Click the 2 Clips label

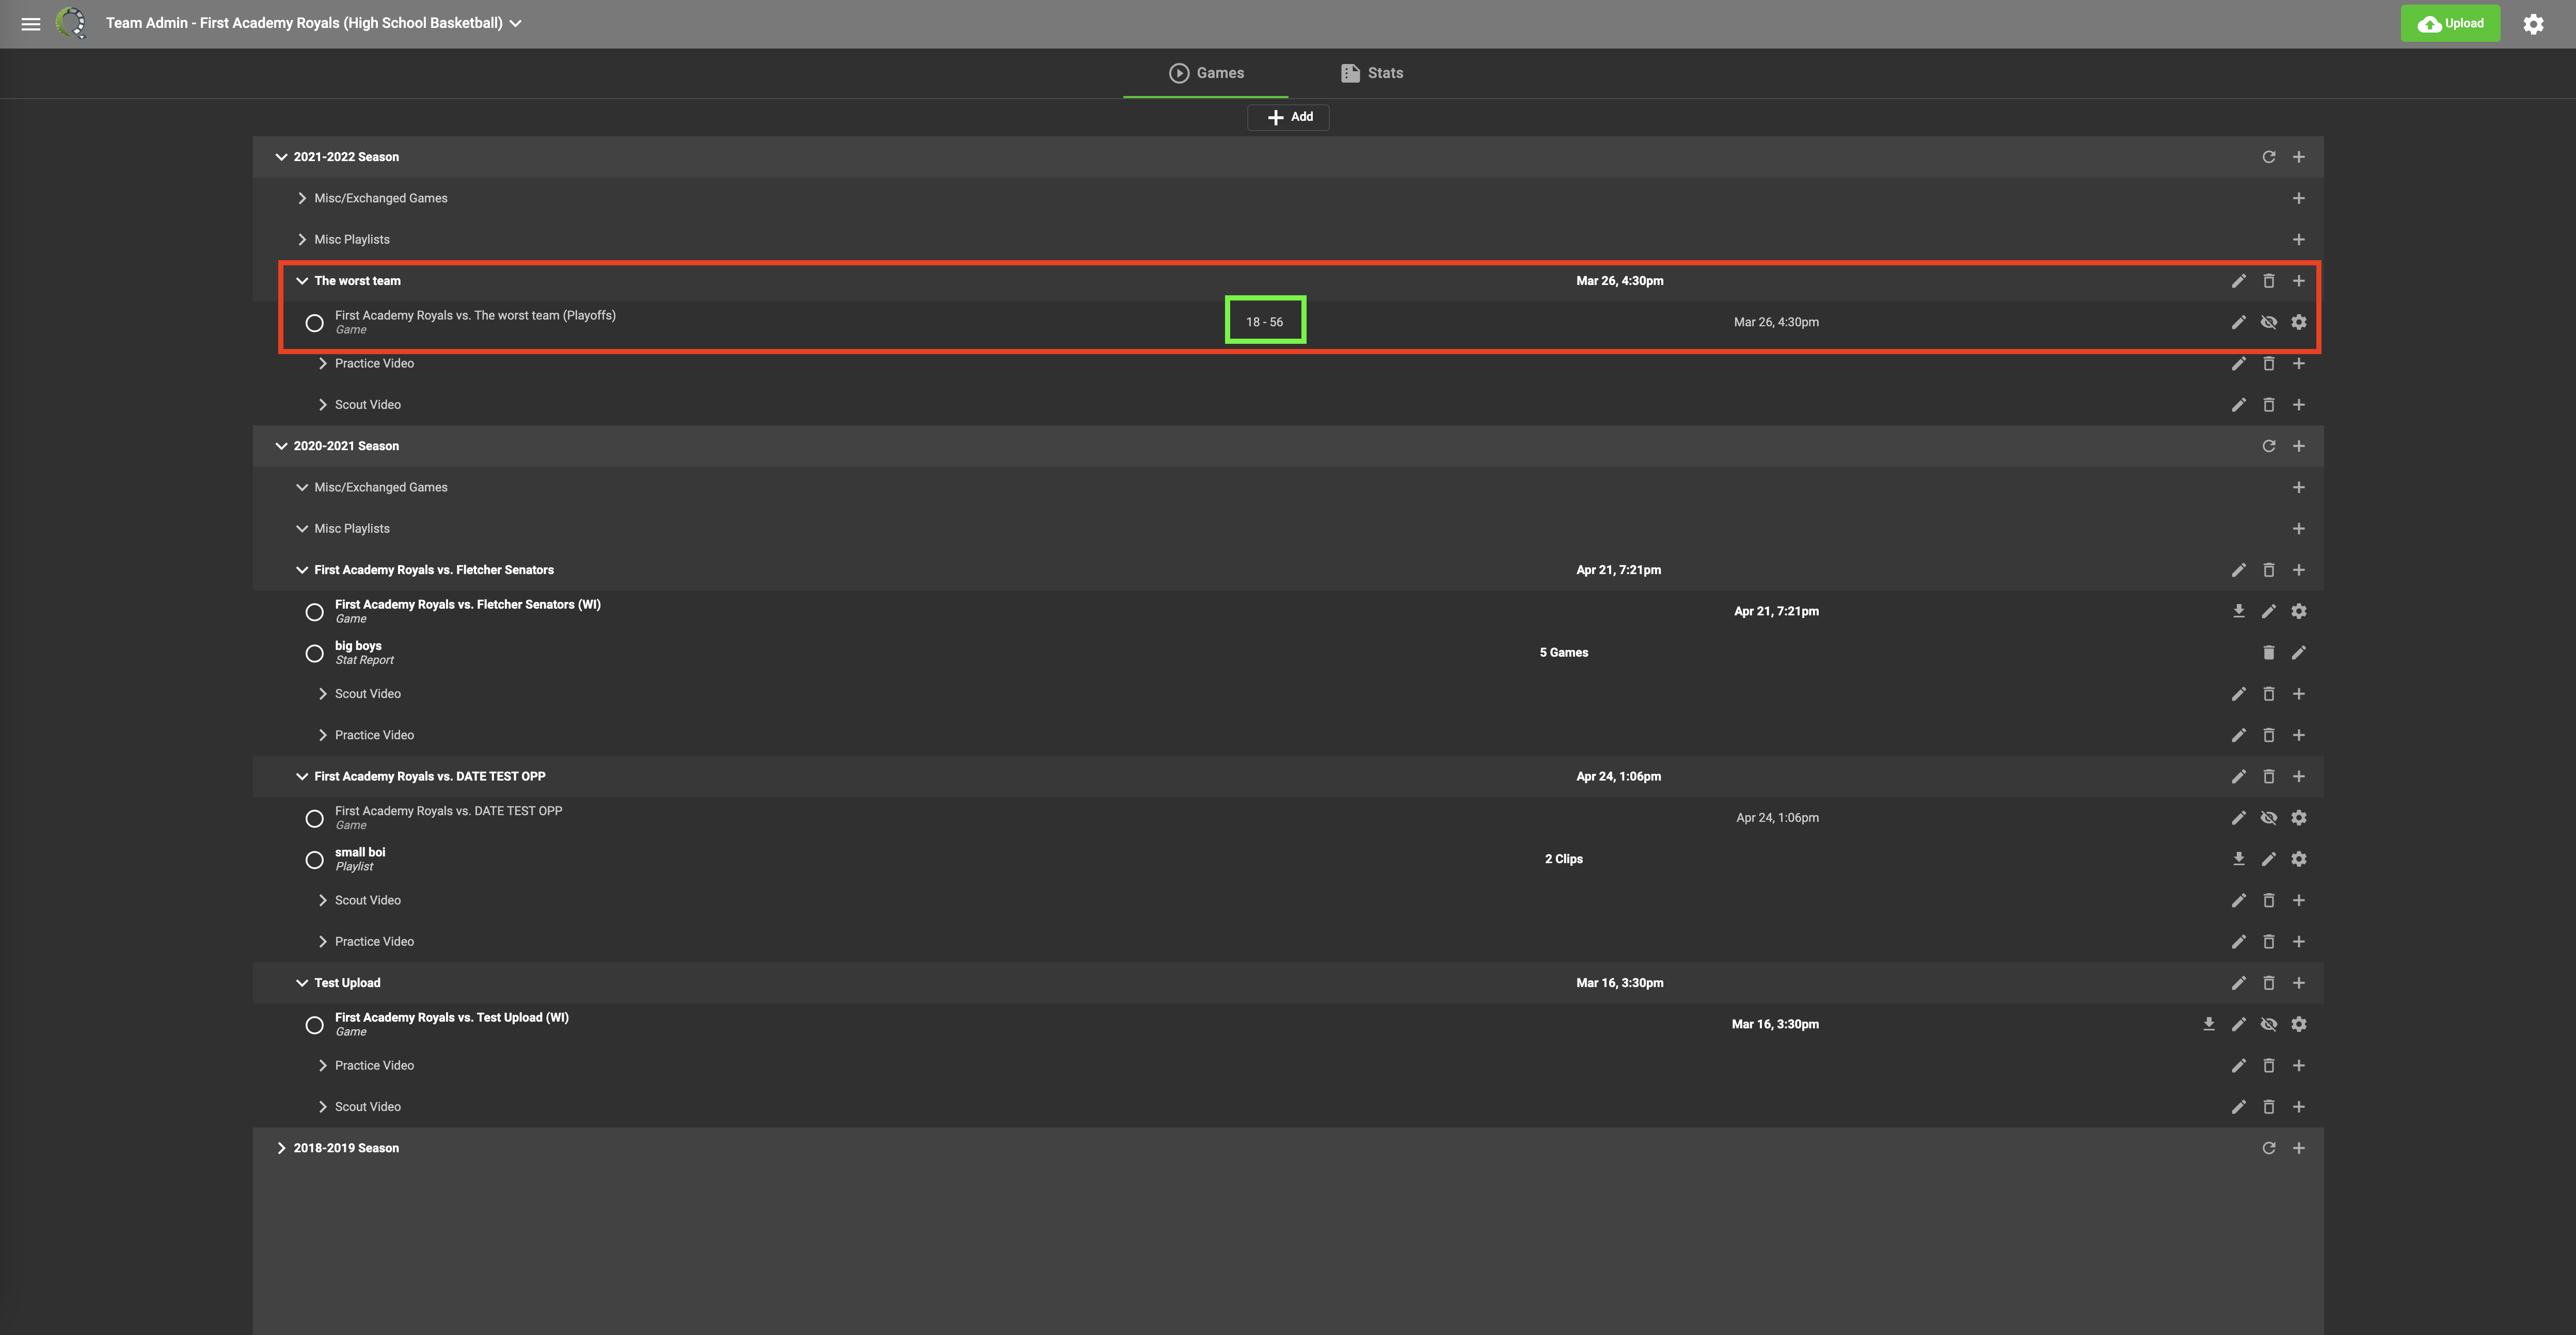click(1563, 859)
